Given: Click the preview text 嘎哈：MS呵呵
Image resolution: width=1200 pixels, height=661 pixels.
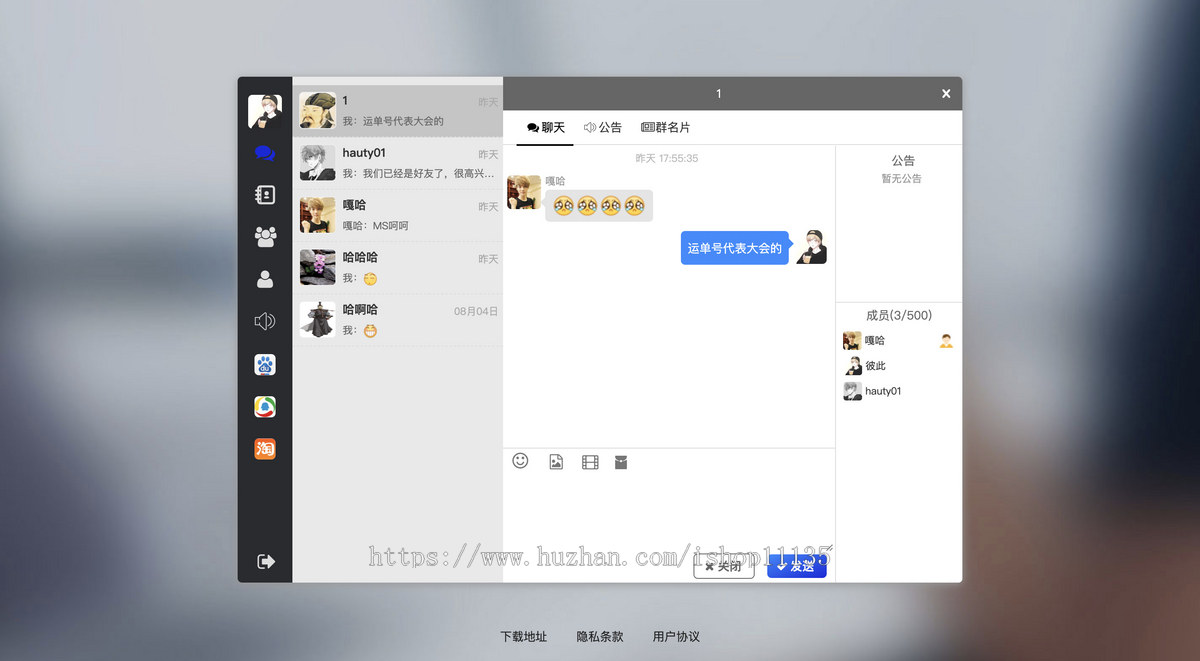Looking at the screenshot, I should pos(376,226).
